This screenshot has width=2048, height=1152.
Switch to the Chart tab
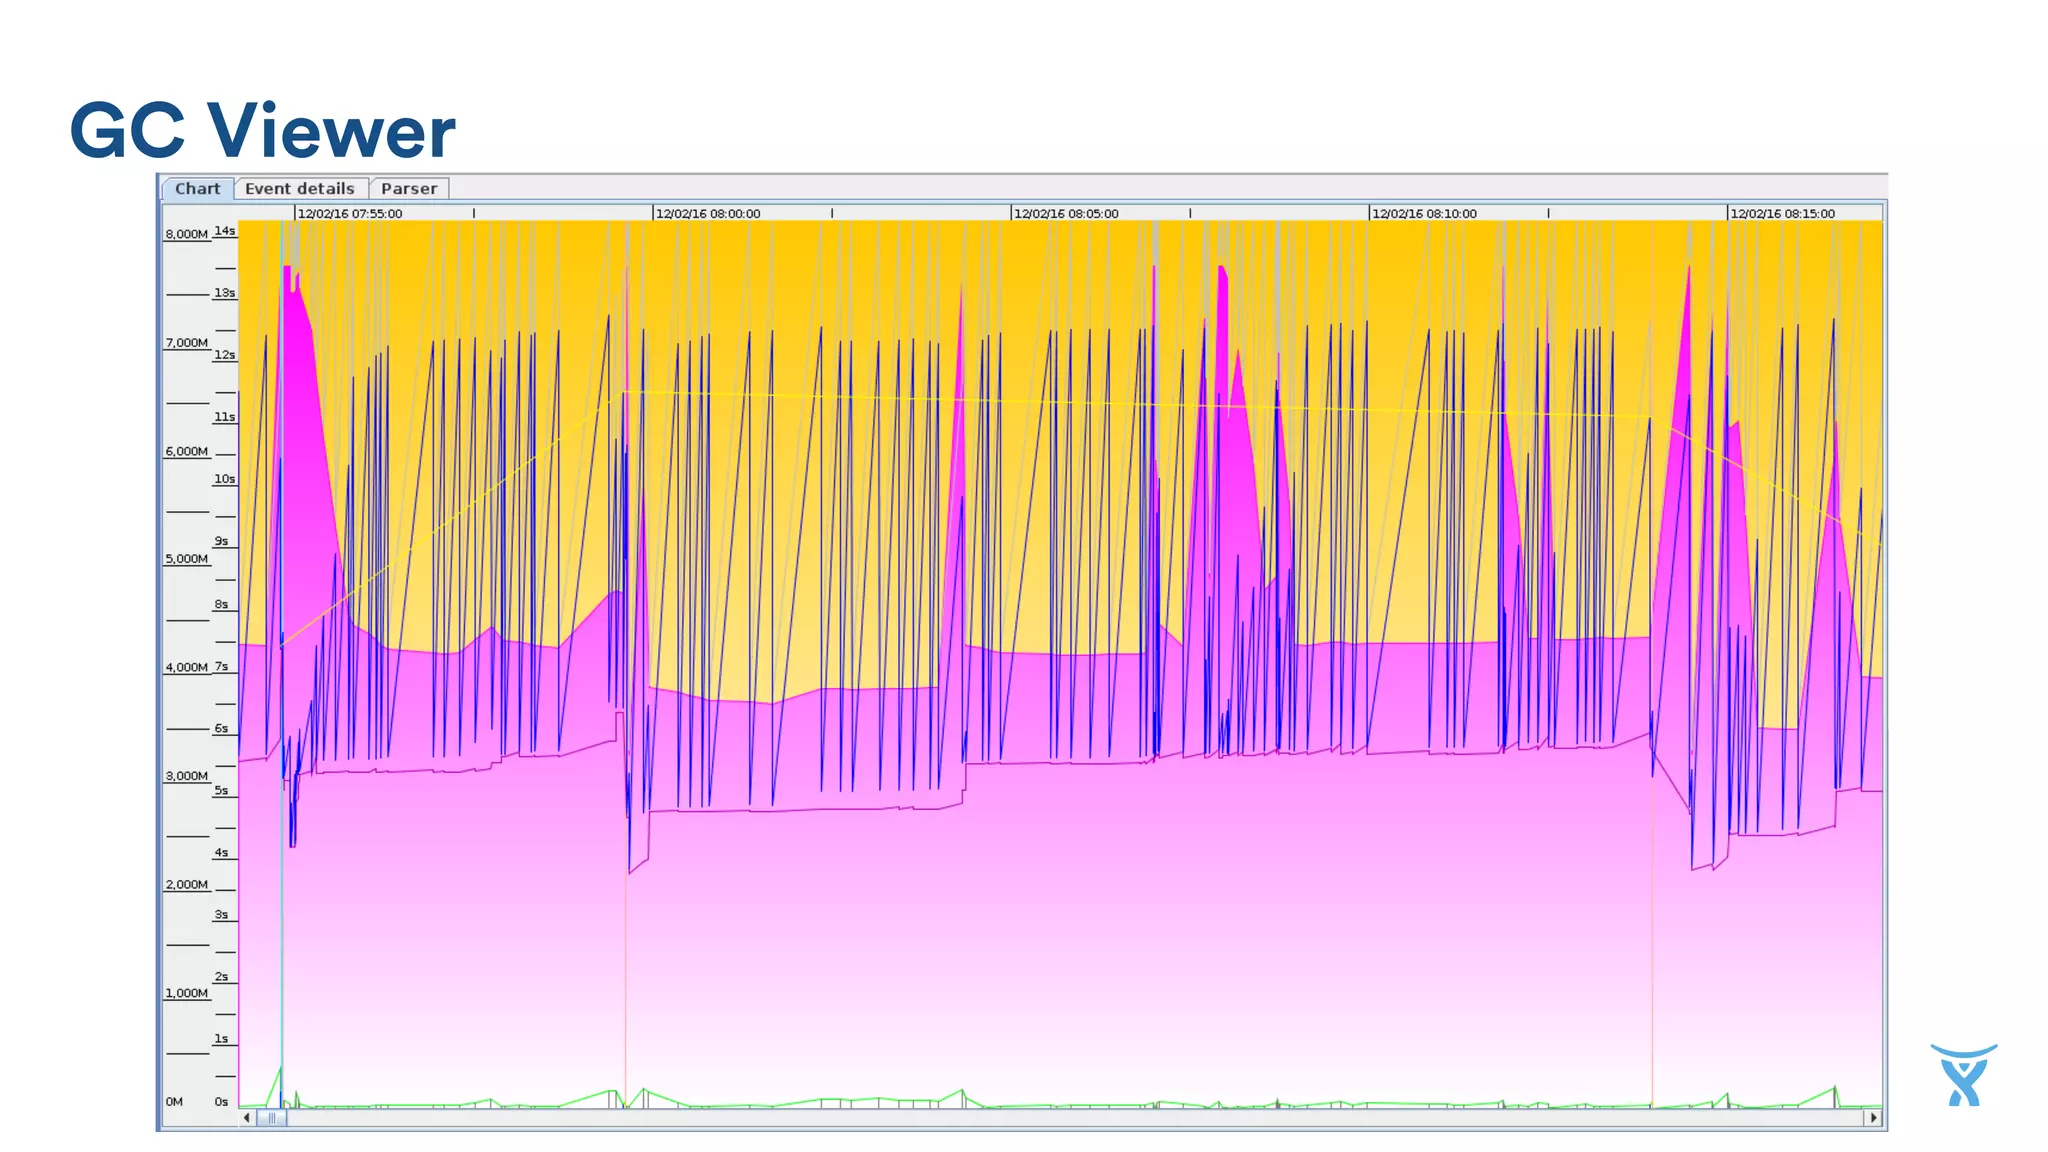[197, 188]
